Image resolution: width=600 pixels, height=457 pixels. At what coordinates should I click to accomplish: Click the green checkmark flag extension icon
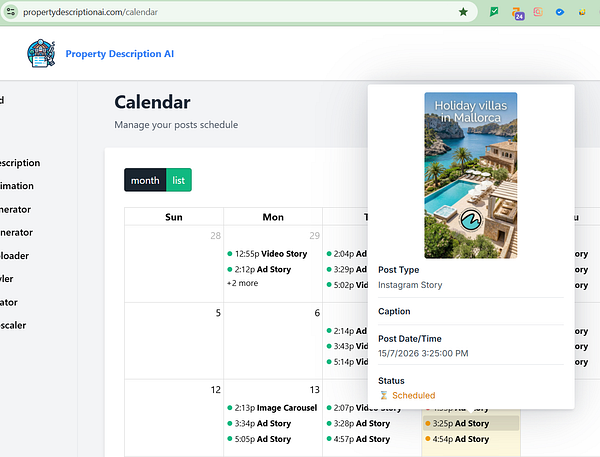tap(494, 12)
